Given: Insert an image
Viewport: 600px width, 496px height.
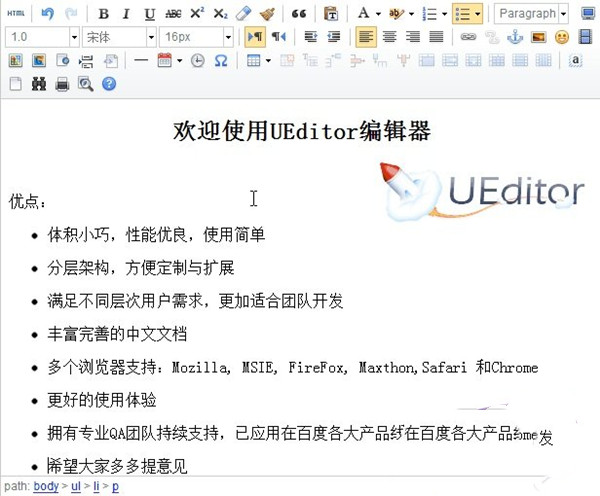Looking at the screenshot, I should (538, 37).
